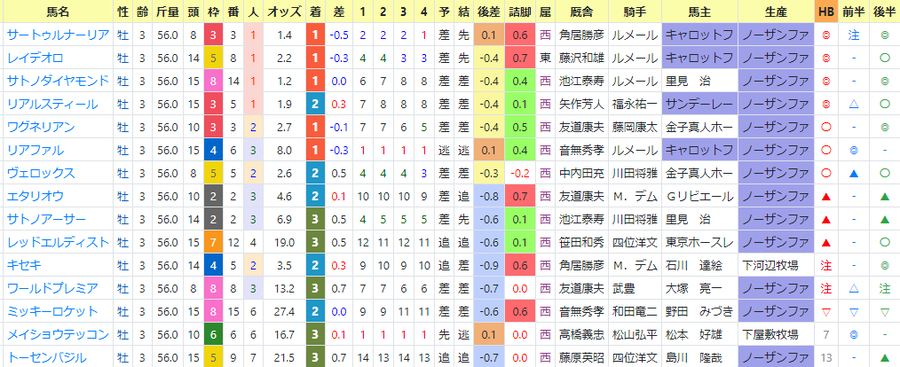Select trainer cell 高橋義忠

[x=582, y=334]
